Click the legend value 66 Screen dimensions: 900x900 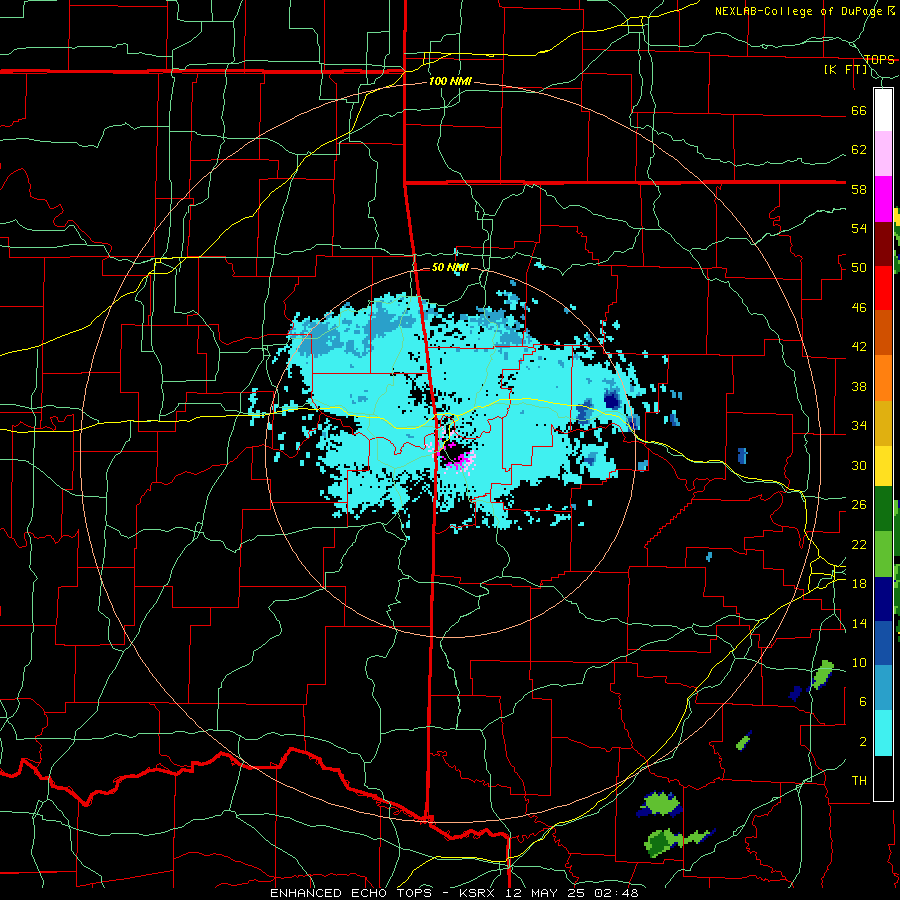[x=859, y=110]
